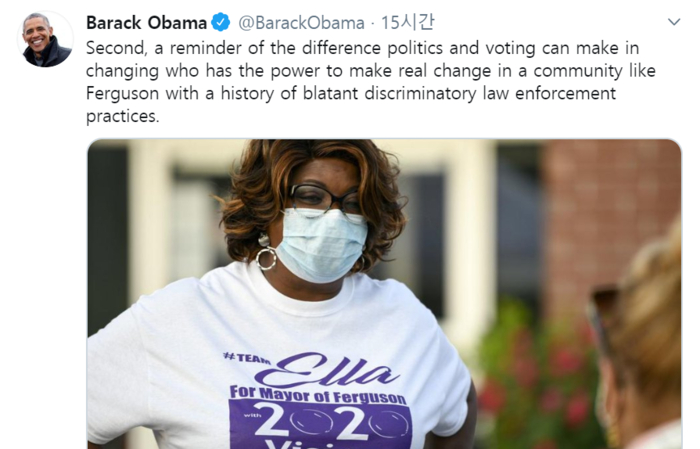The width and height of the screenshot is (700, 449).
Task: Click the blue surgical face mask
Action: (x=322, y=244)
